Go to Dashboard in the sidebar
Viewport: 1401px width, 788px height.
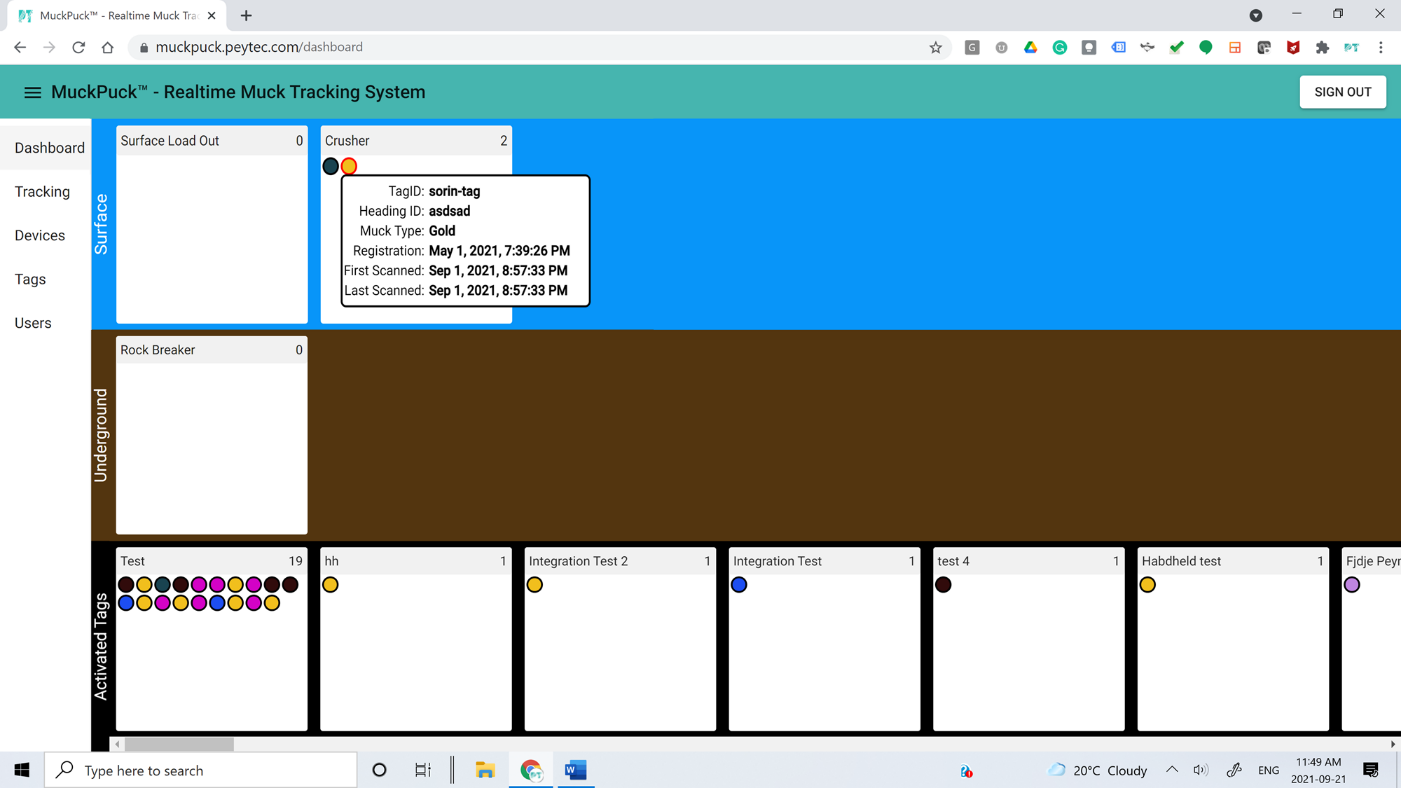[x=49, y=148]
